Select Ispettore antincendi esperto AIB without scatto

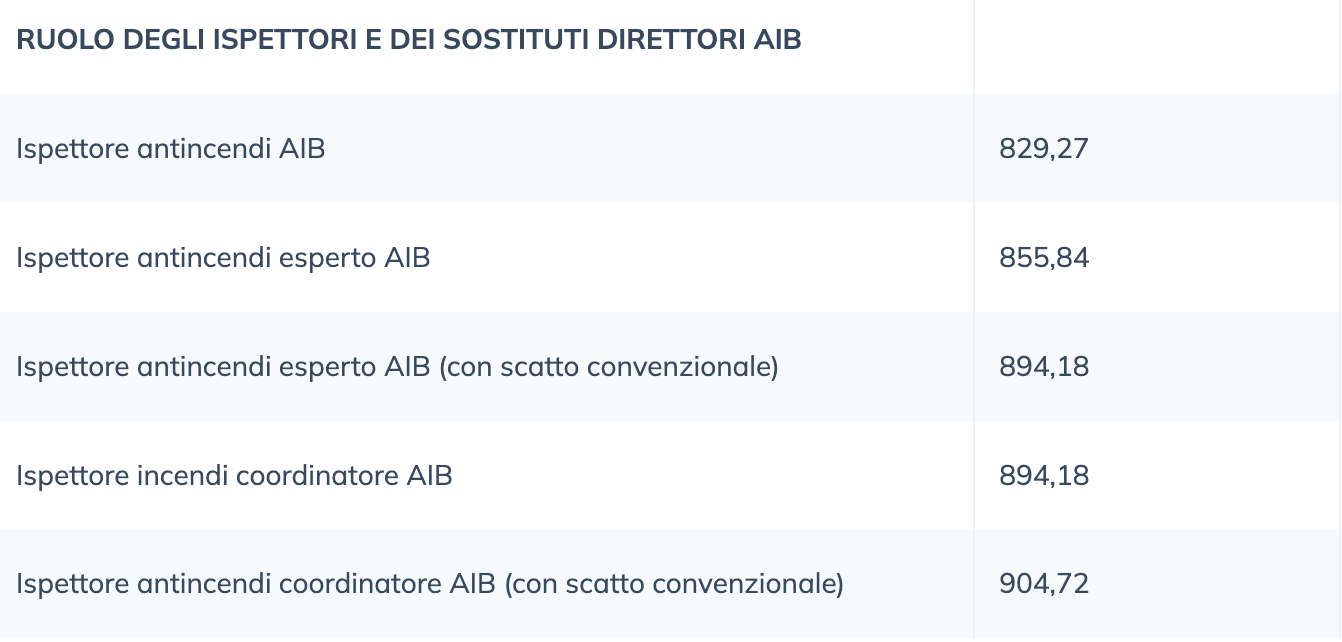coord(223,258)
